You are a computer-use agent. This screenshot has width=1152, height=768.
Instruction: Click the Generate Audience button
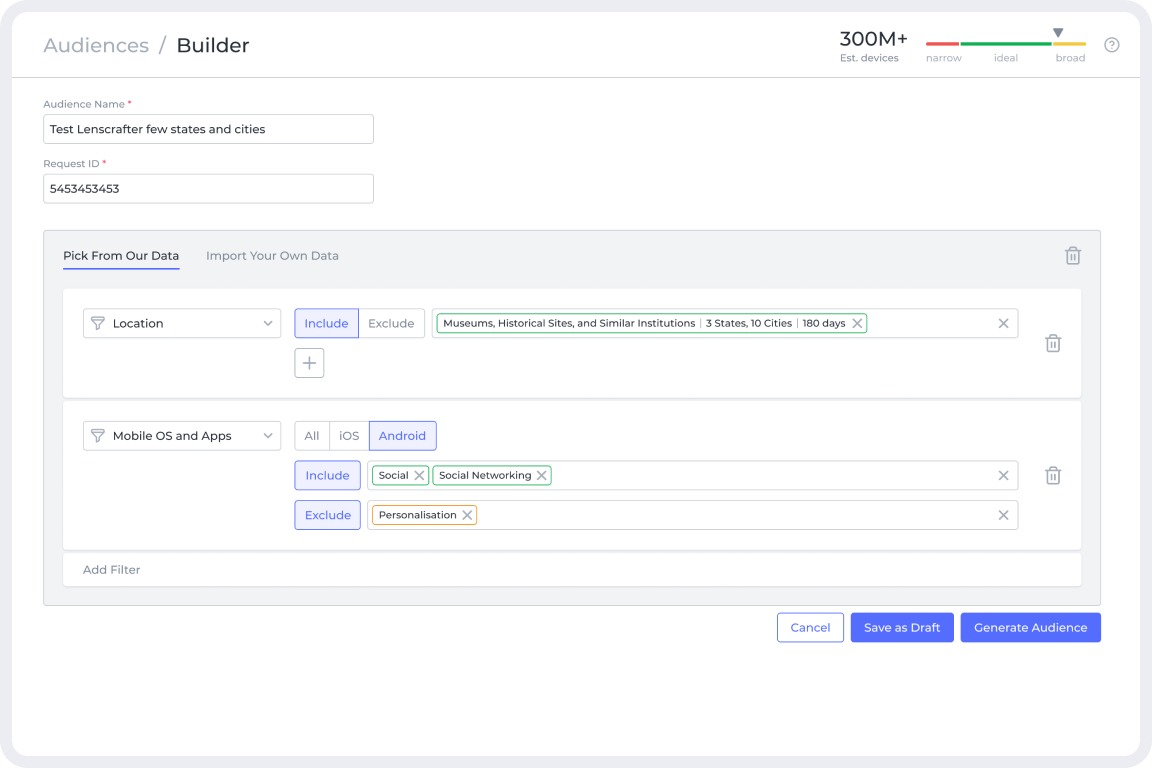1030,628
